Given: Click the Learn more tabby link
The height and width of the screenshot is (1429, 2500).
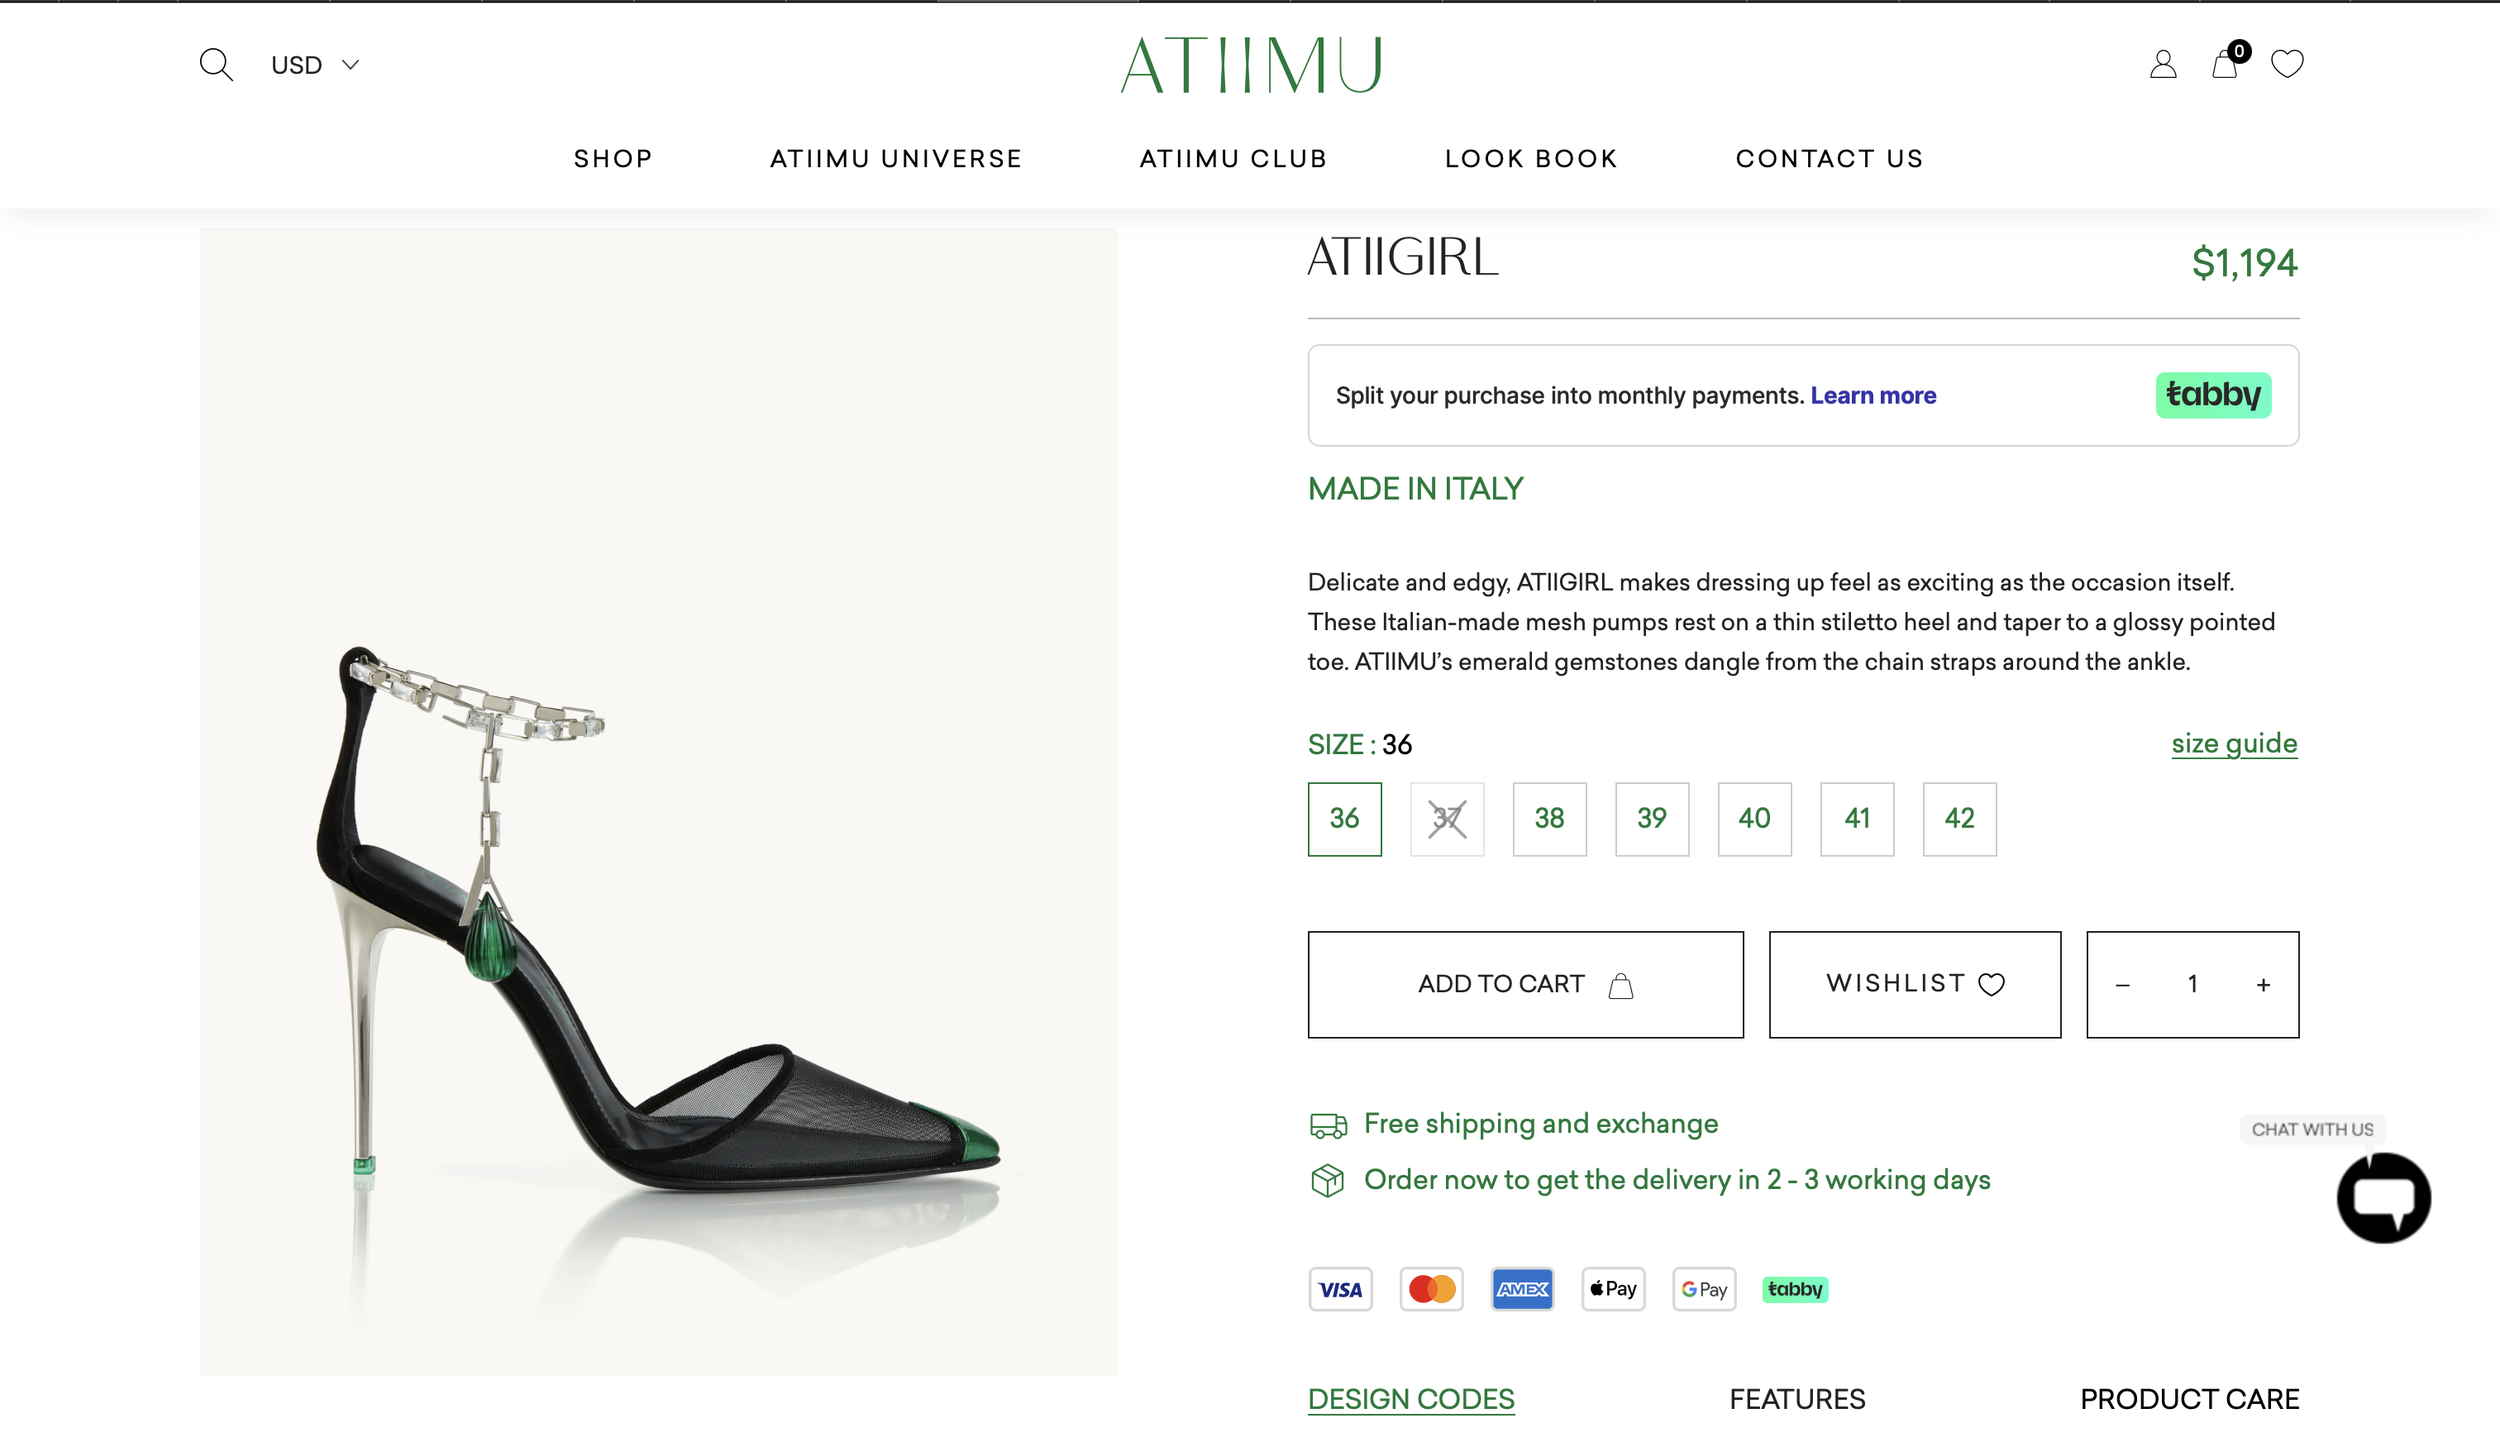Looking at the screenshot, I should (1873, 395).
